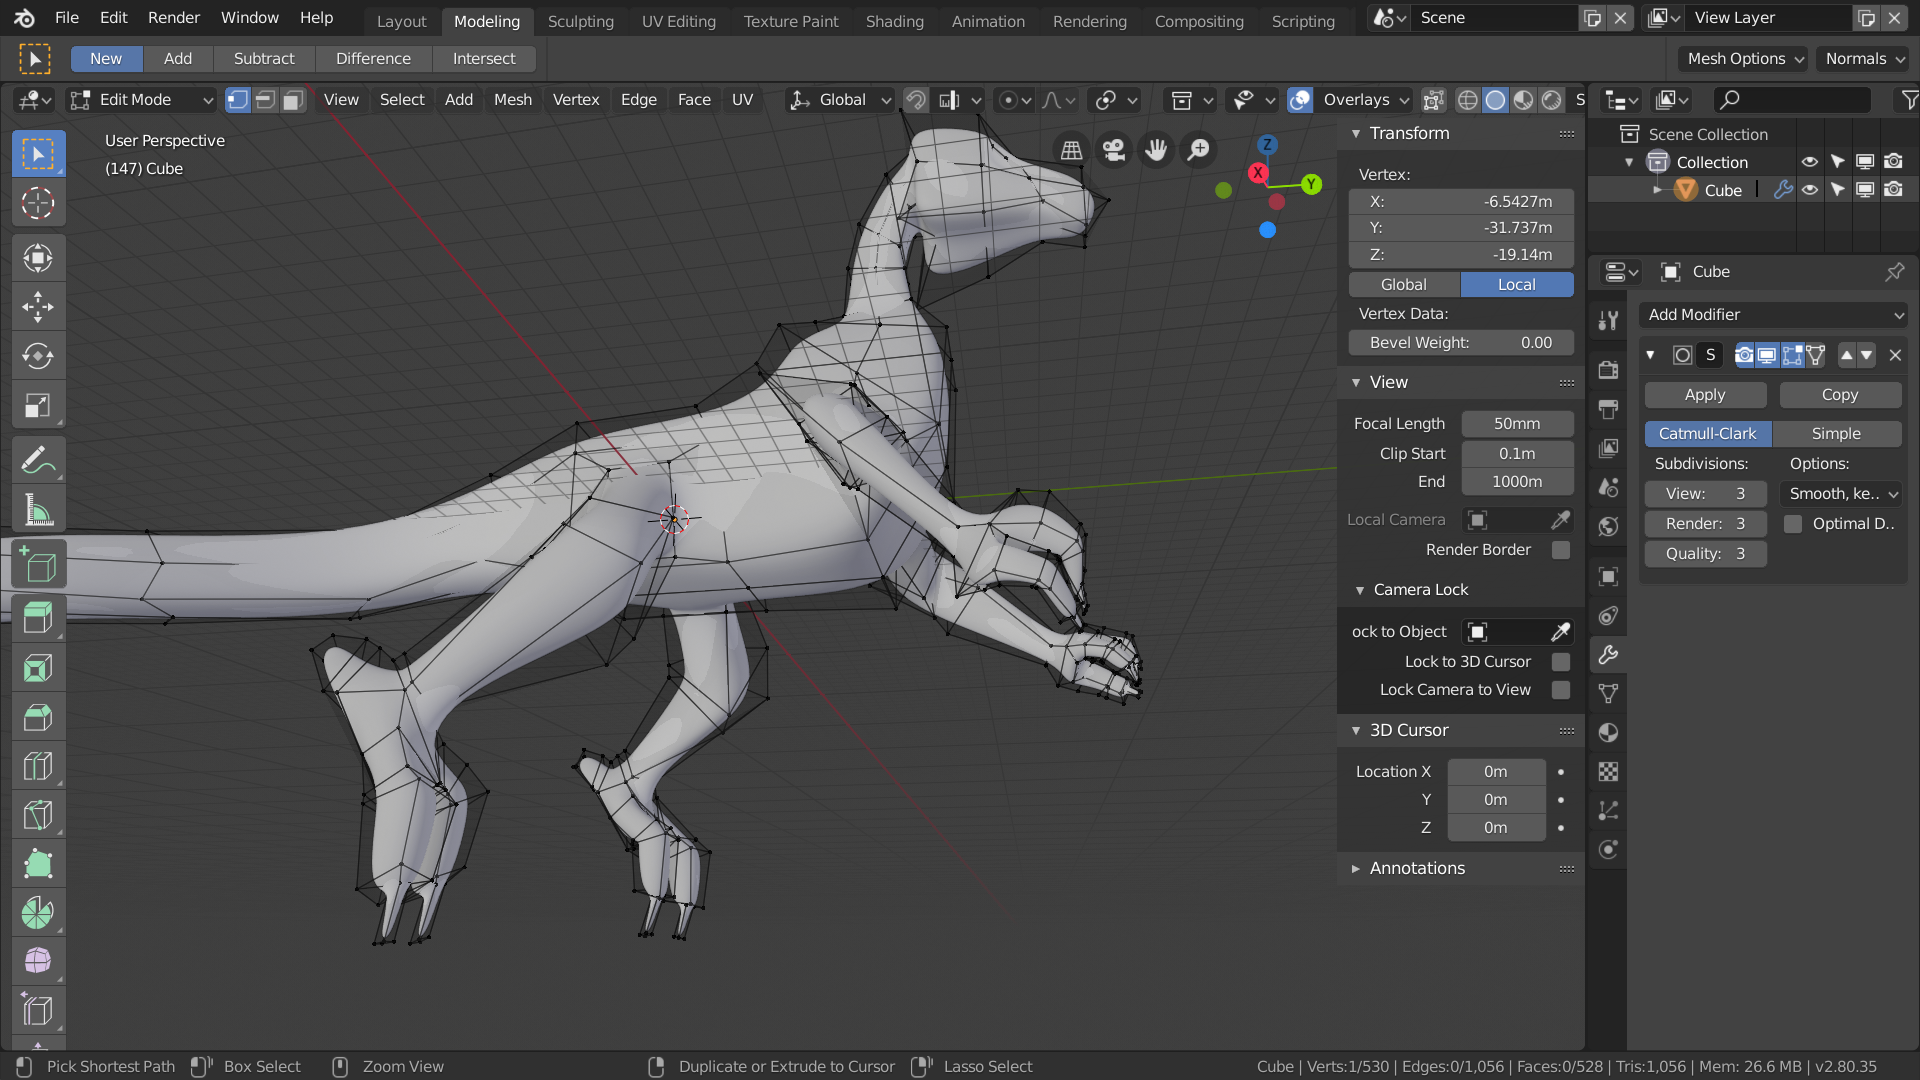Select the Measure tool
1920x1080 pixels.
(38, 510)
